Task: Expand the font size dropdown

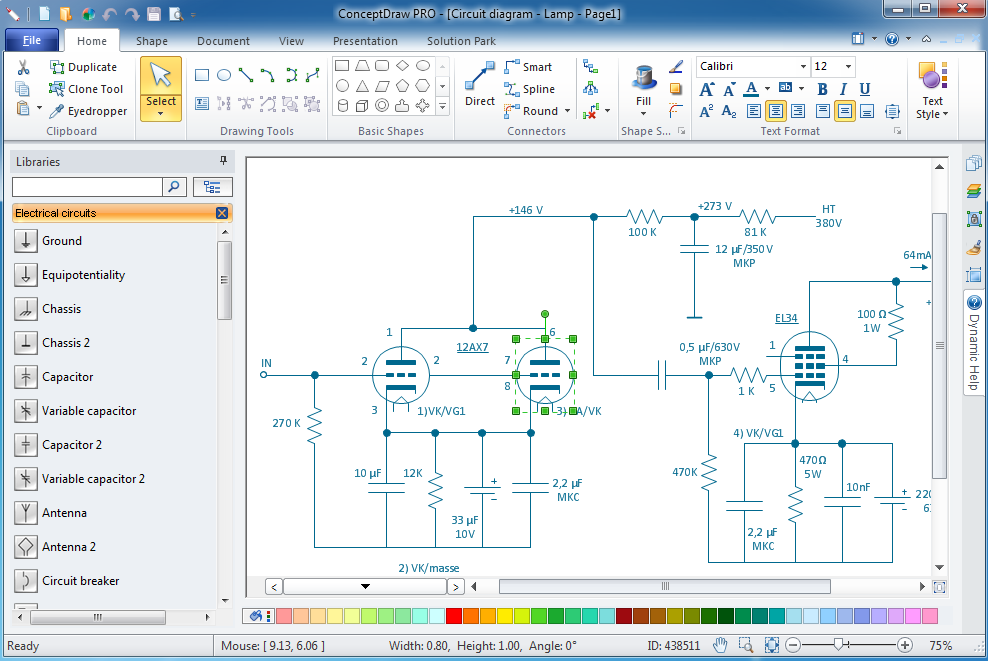Action: pos(849,66)
